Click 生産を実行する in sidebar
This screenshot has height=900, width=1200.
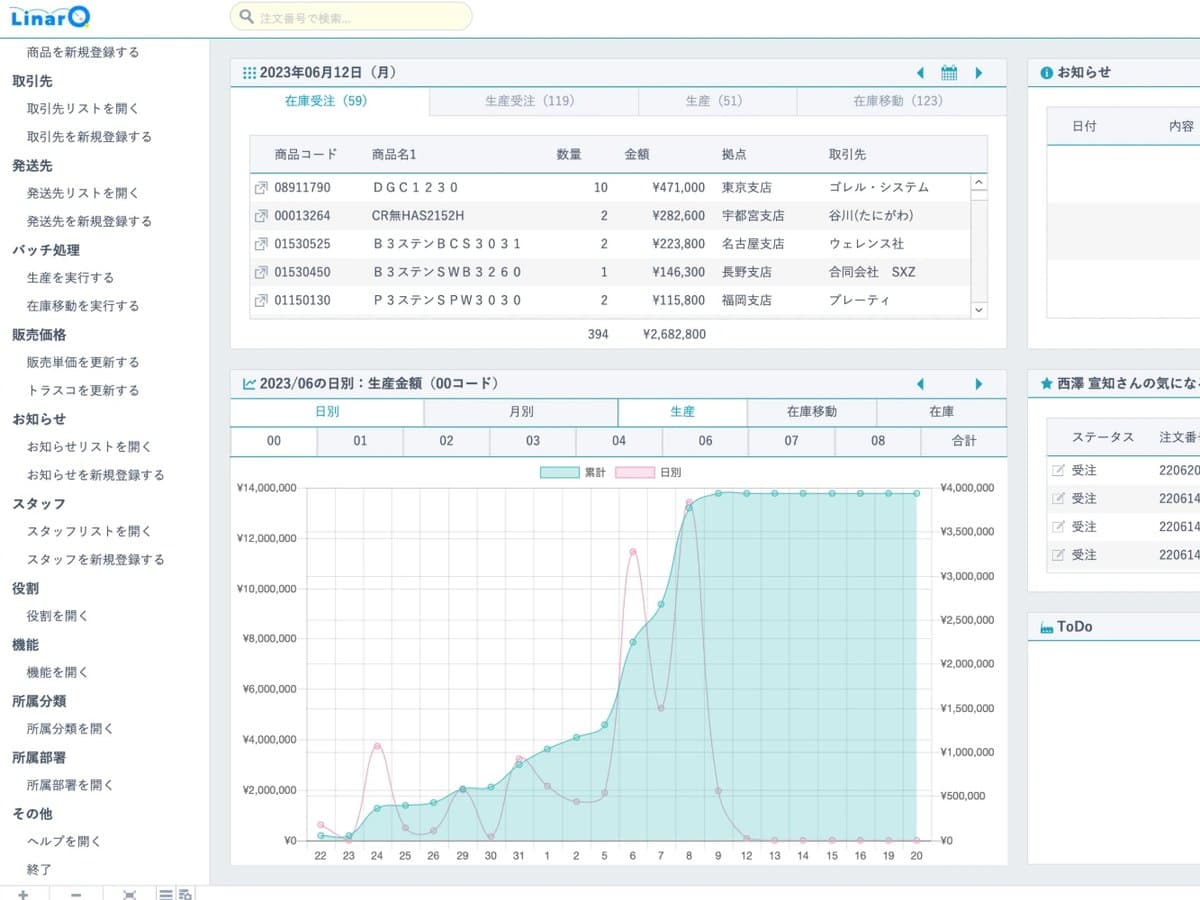click(x=71, y=278)
